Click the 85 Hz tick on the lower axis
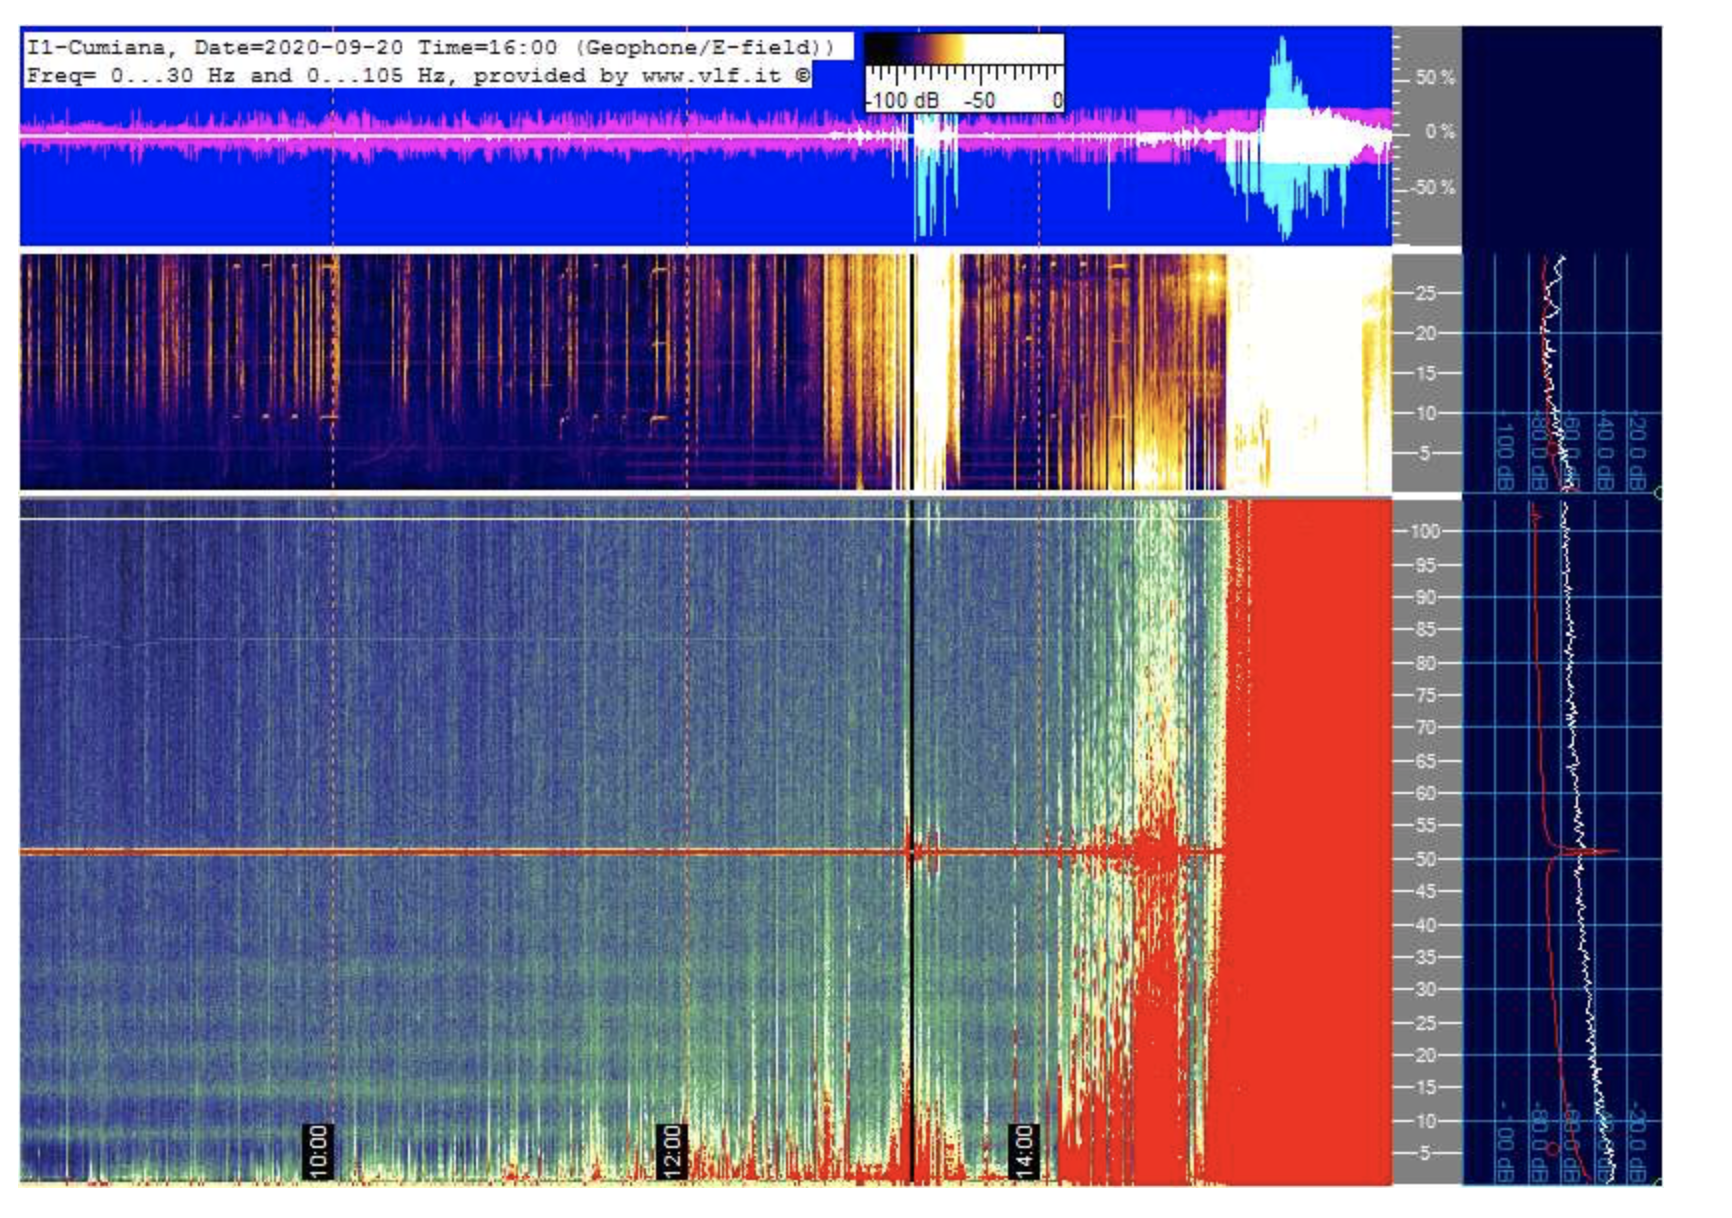This screenshot has width=1732, height=1218. pos(1424,630)
